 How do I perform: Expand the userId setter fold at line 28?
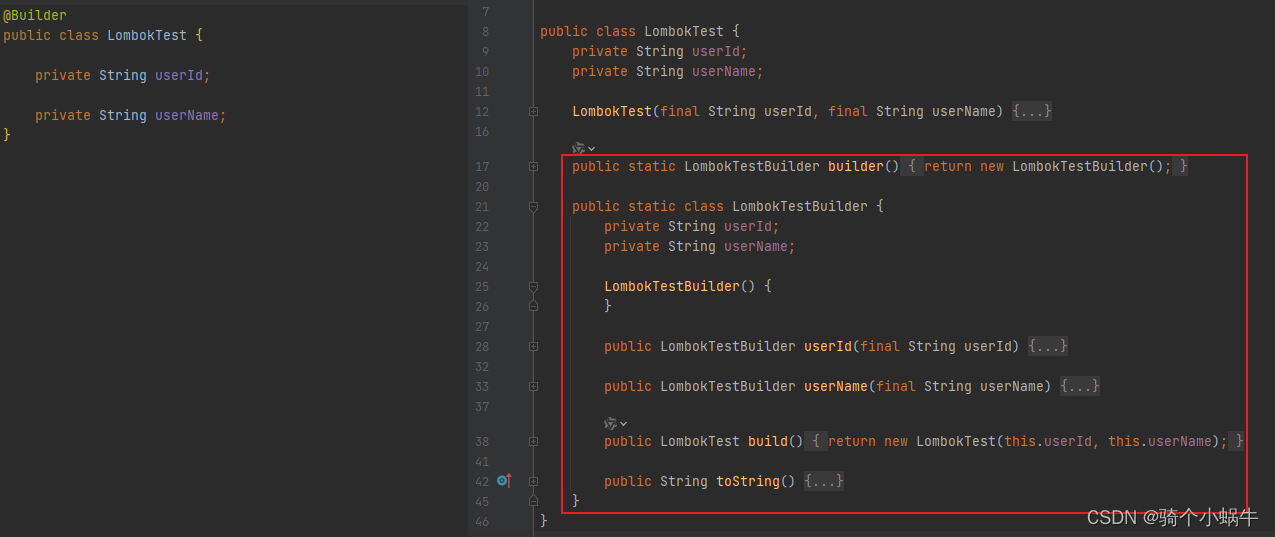point(533,347)
